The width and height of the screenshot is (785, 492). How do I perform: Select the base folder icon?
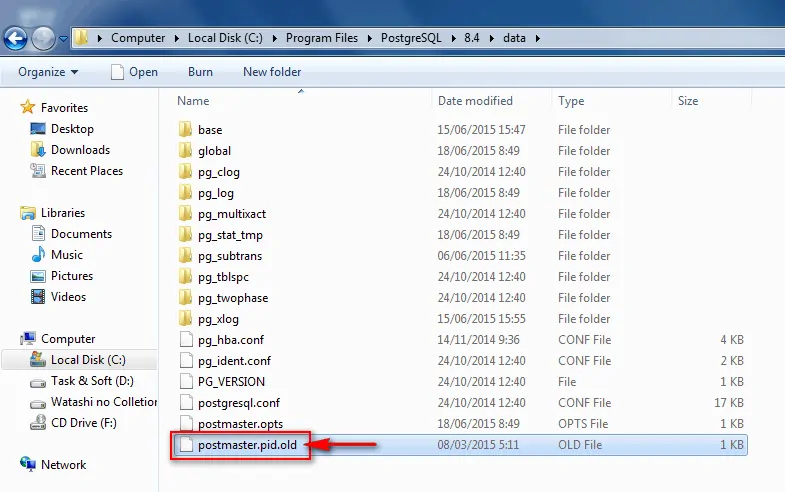pos(185,129)
